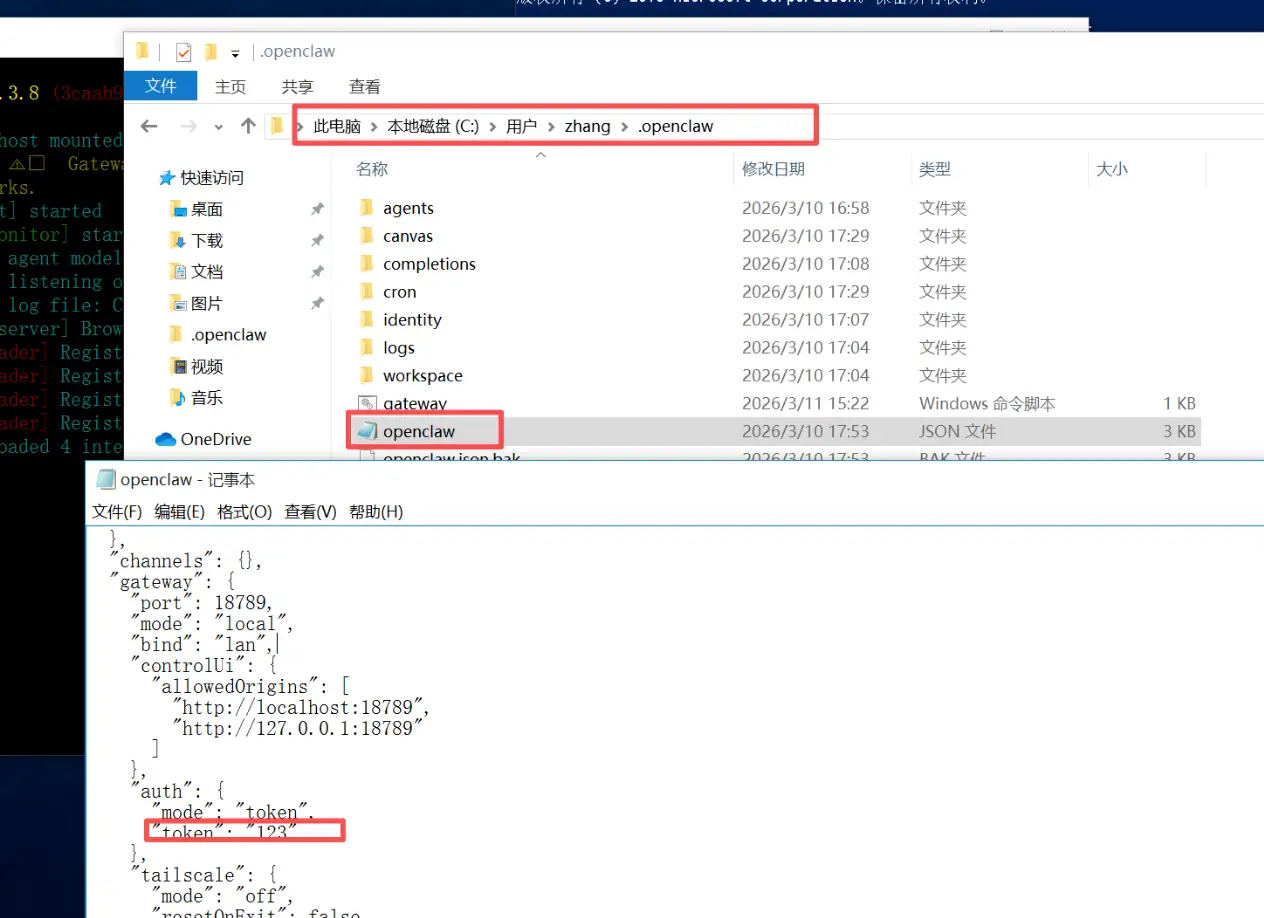Click the "port": 18789 line in Notepad
Screen dimensions: 1264x918
pos(201,603)
